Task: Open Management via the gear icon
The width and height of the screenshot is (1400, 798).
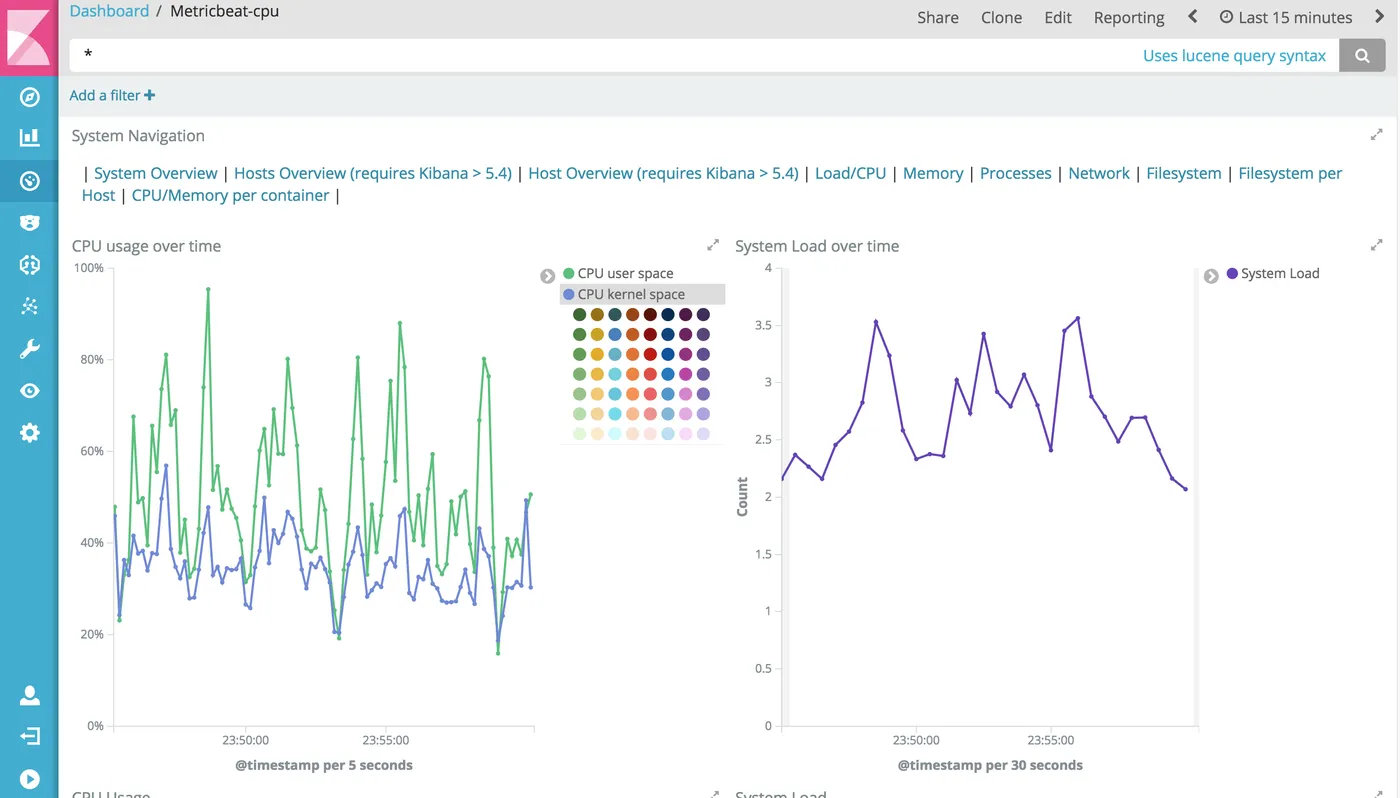Action: click(x=30, y=433)
